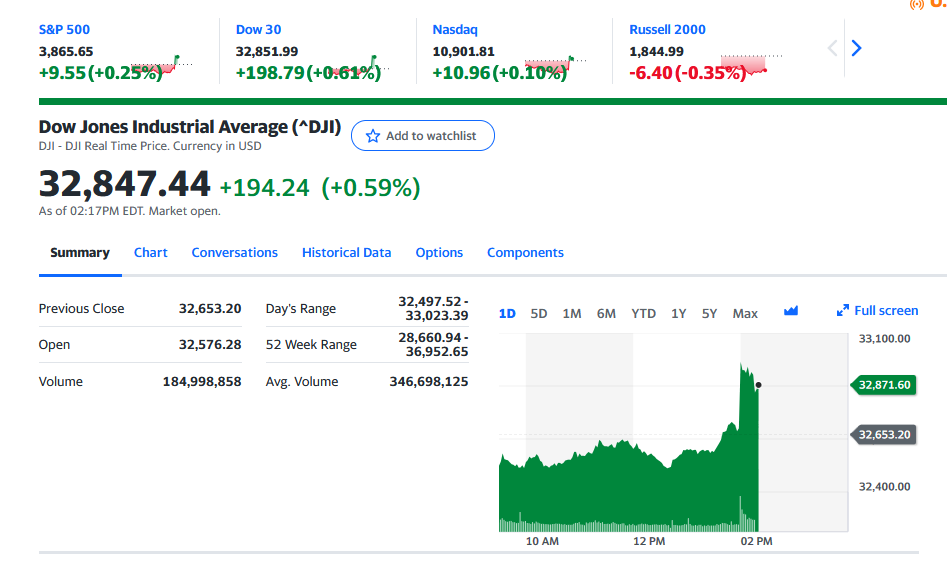Show previous market indices with left chevron
947x561 pixels.
832,48
